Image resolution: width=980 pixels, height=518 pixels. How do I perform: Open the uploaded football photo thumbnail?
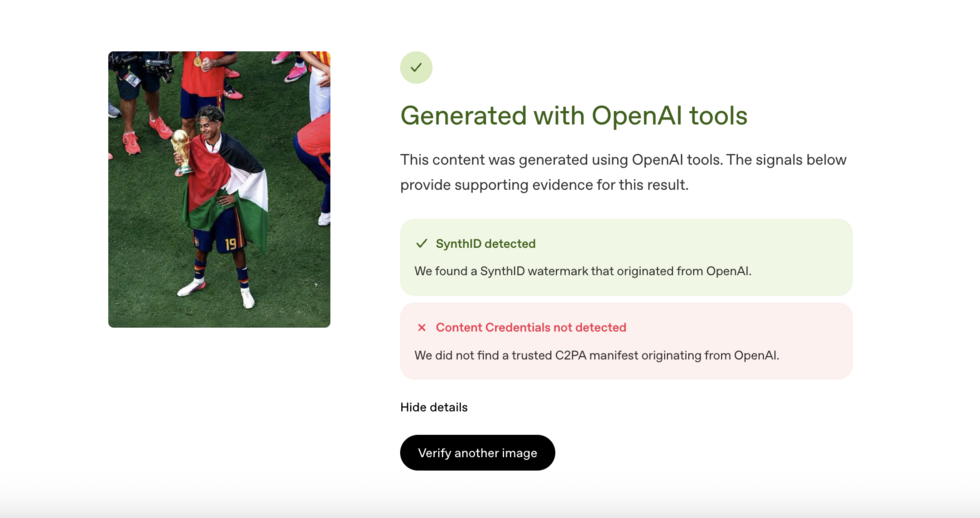pyautogui.click(x=219, y=189)
